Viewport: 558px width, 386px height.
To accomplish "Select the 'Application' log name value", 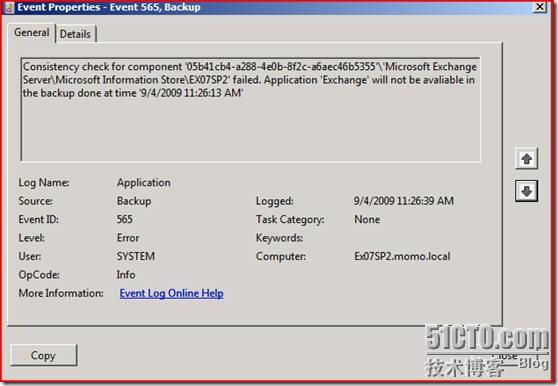I will point(144,183).
